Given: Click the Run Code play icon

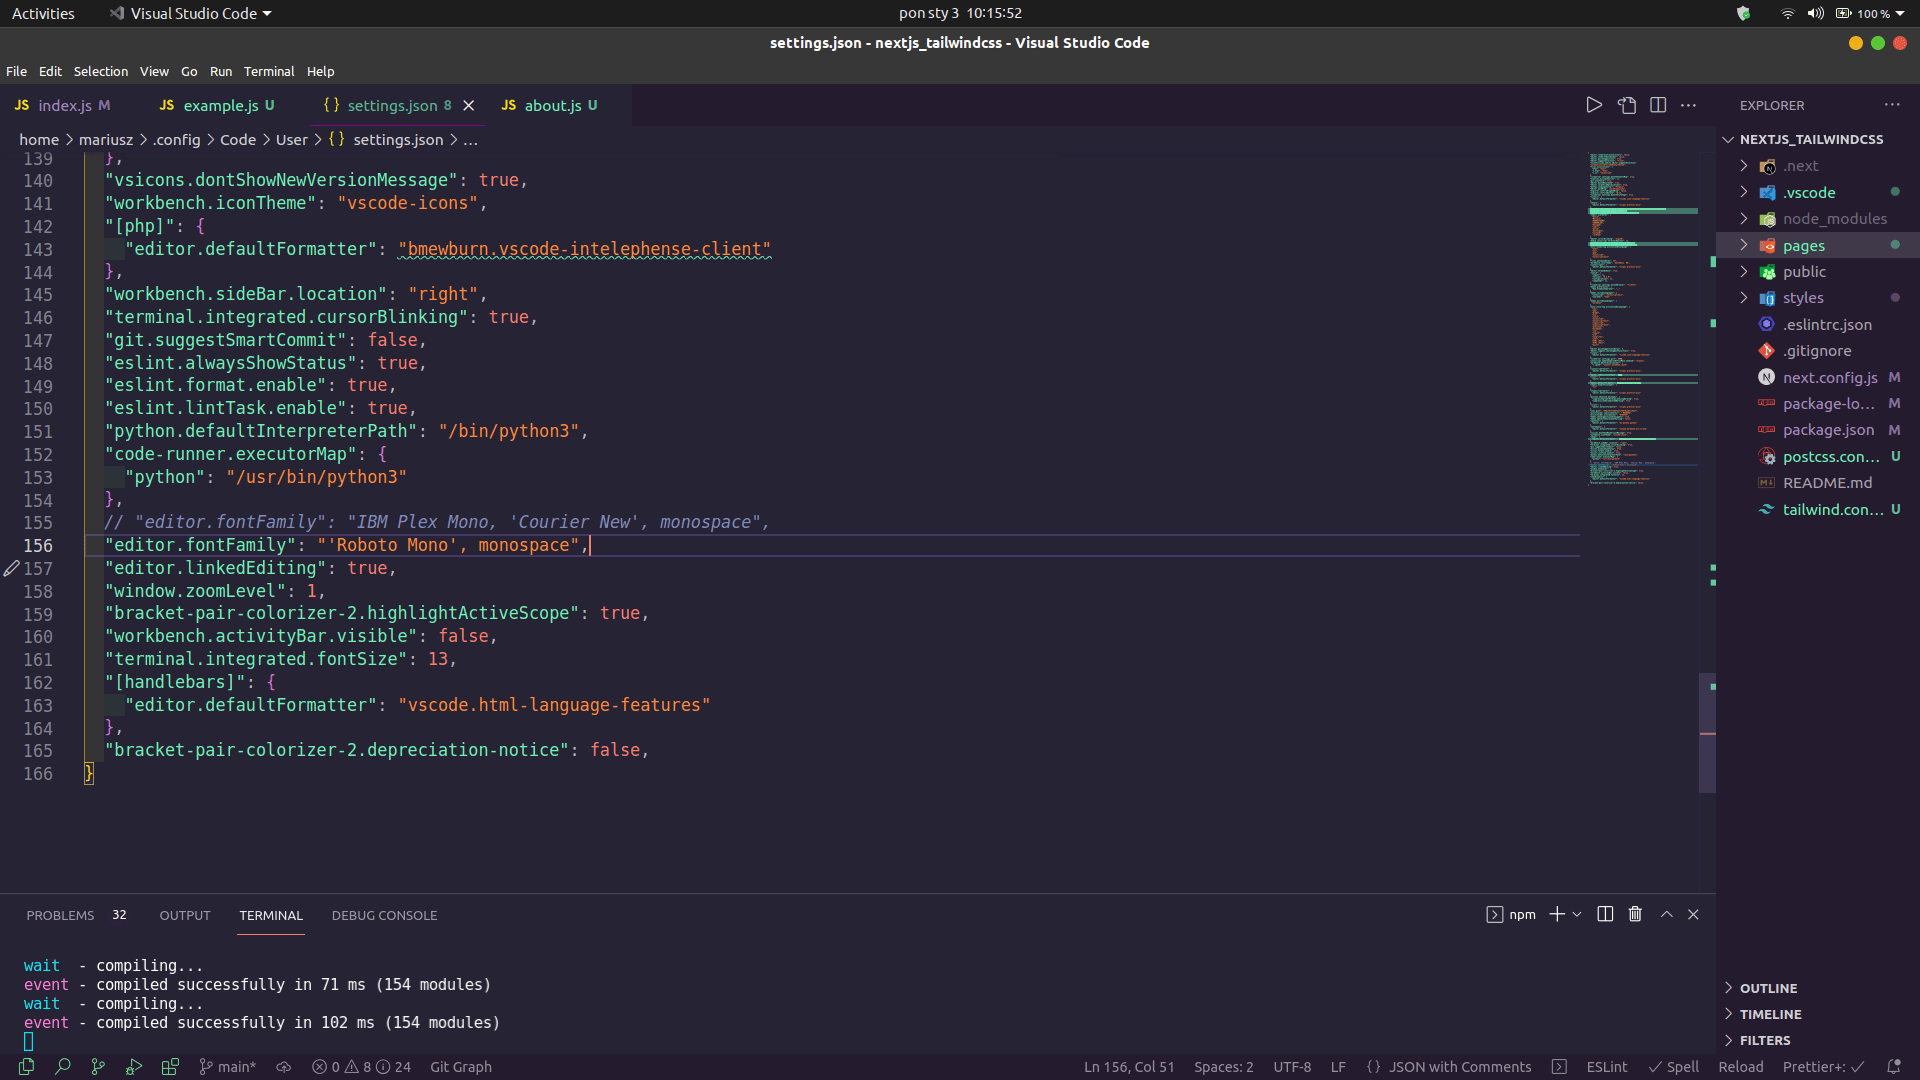Looking at the screenshot, I should 1594,105.
